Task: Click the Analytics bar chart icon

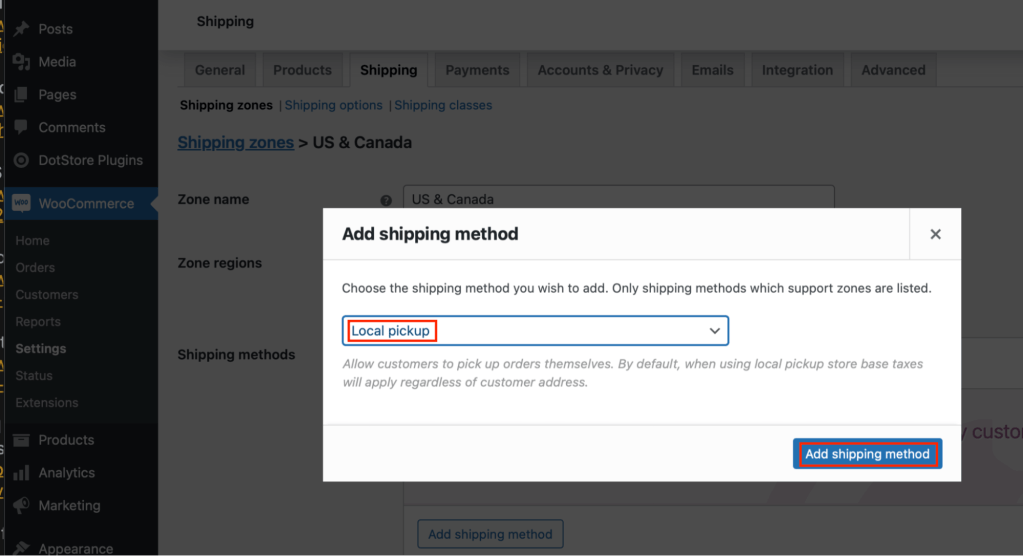Action: point(22,472)
